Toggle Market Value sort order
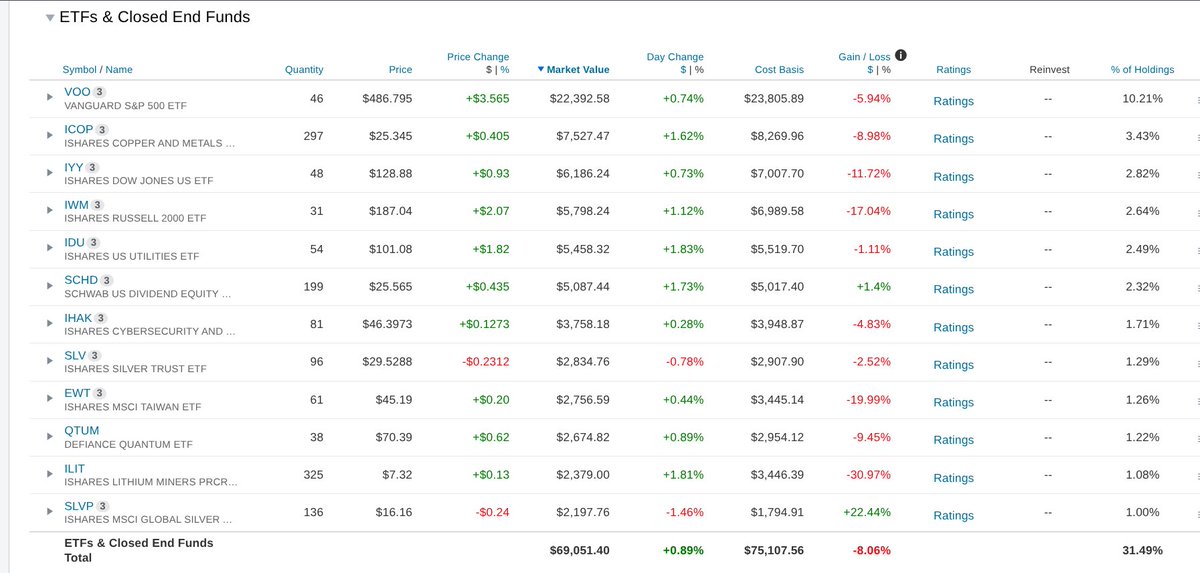The height and width of the screenshot is (573, 1200). tap(573, 70)
